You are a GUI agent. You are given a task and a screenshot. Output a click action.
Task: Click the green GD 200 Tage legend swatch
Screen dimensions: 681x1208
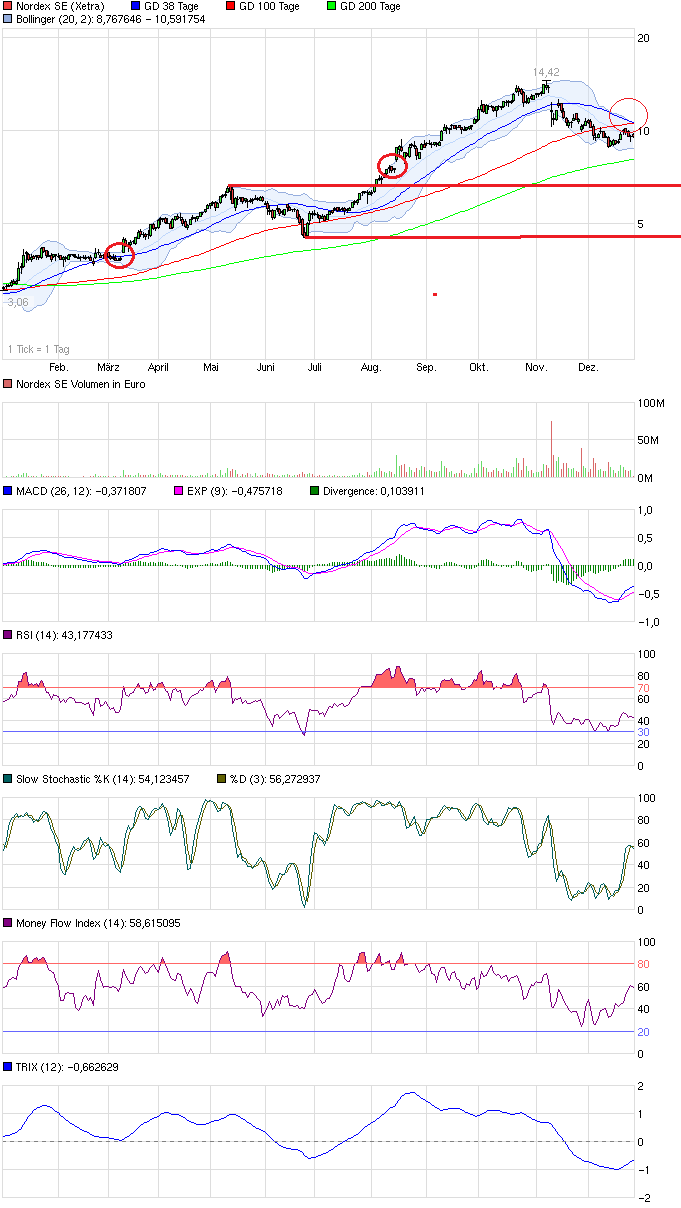click(332, 6)
